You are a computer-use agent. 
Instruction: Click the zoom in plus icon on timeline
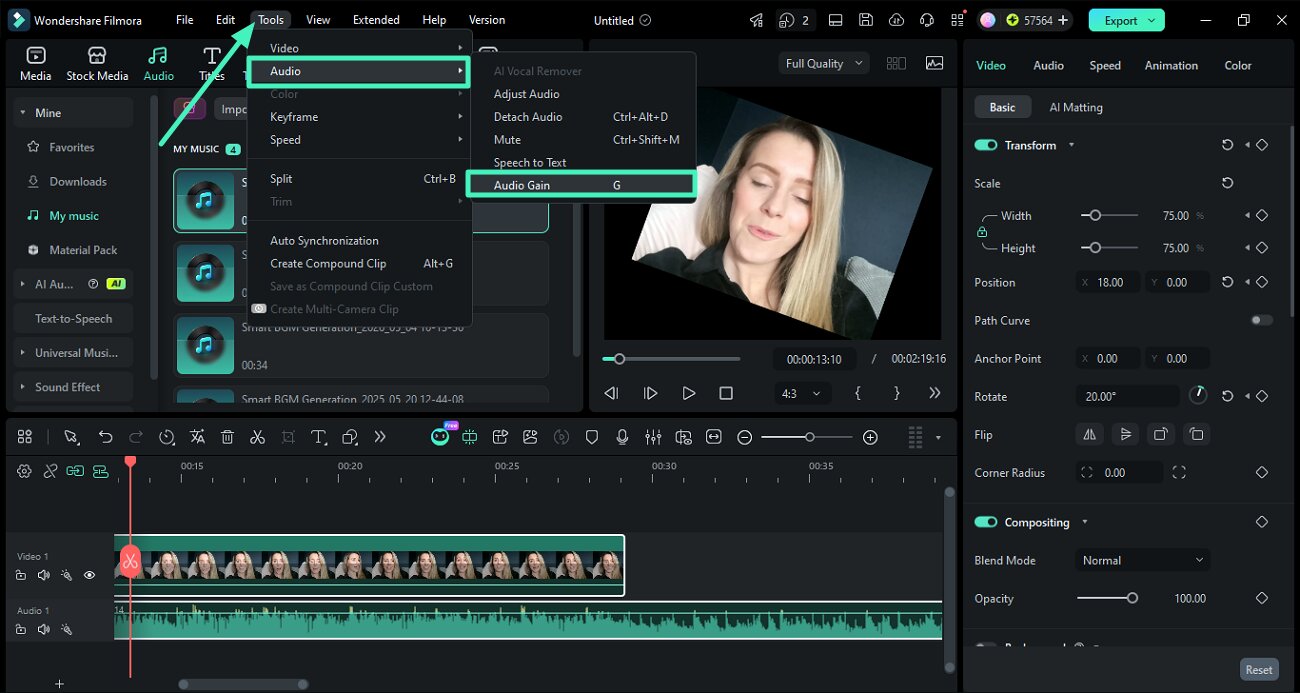tap(870, 437)
